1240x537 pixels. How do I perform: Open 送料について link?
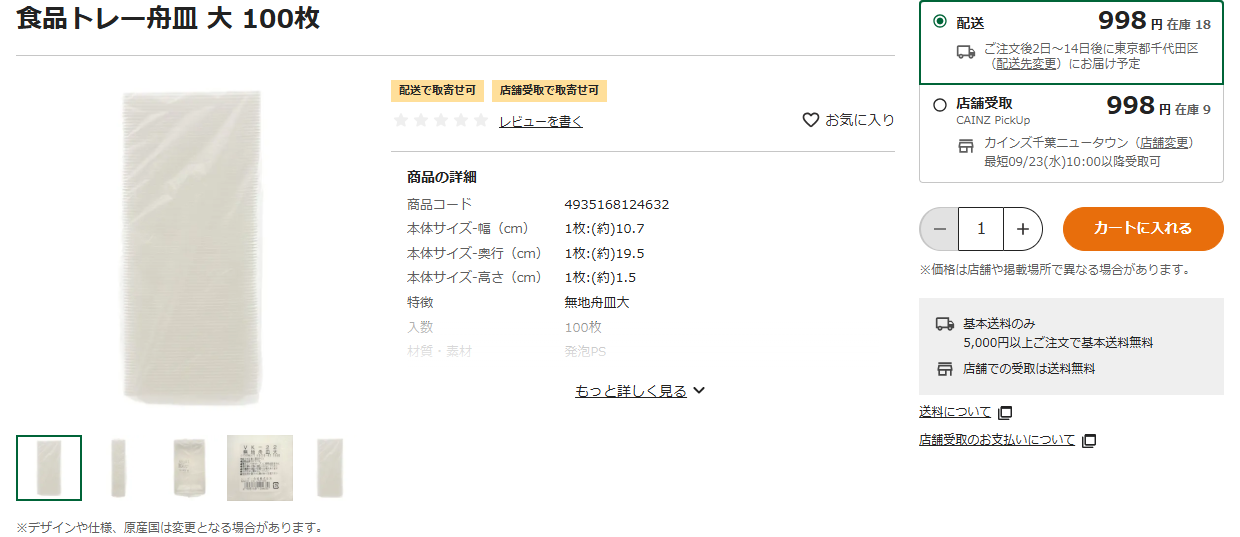coord(955,412)
